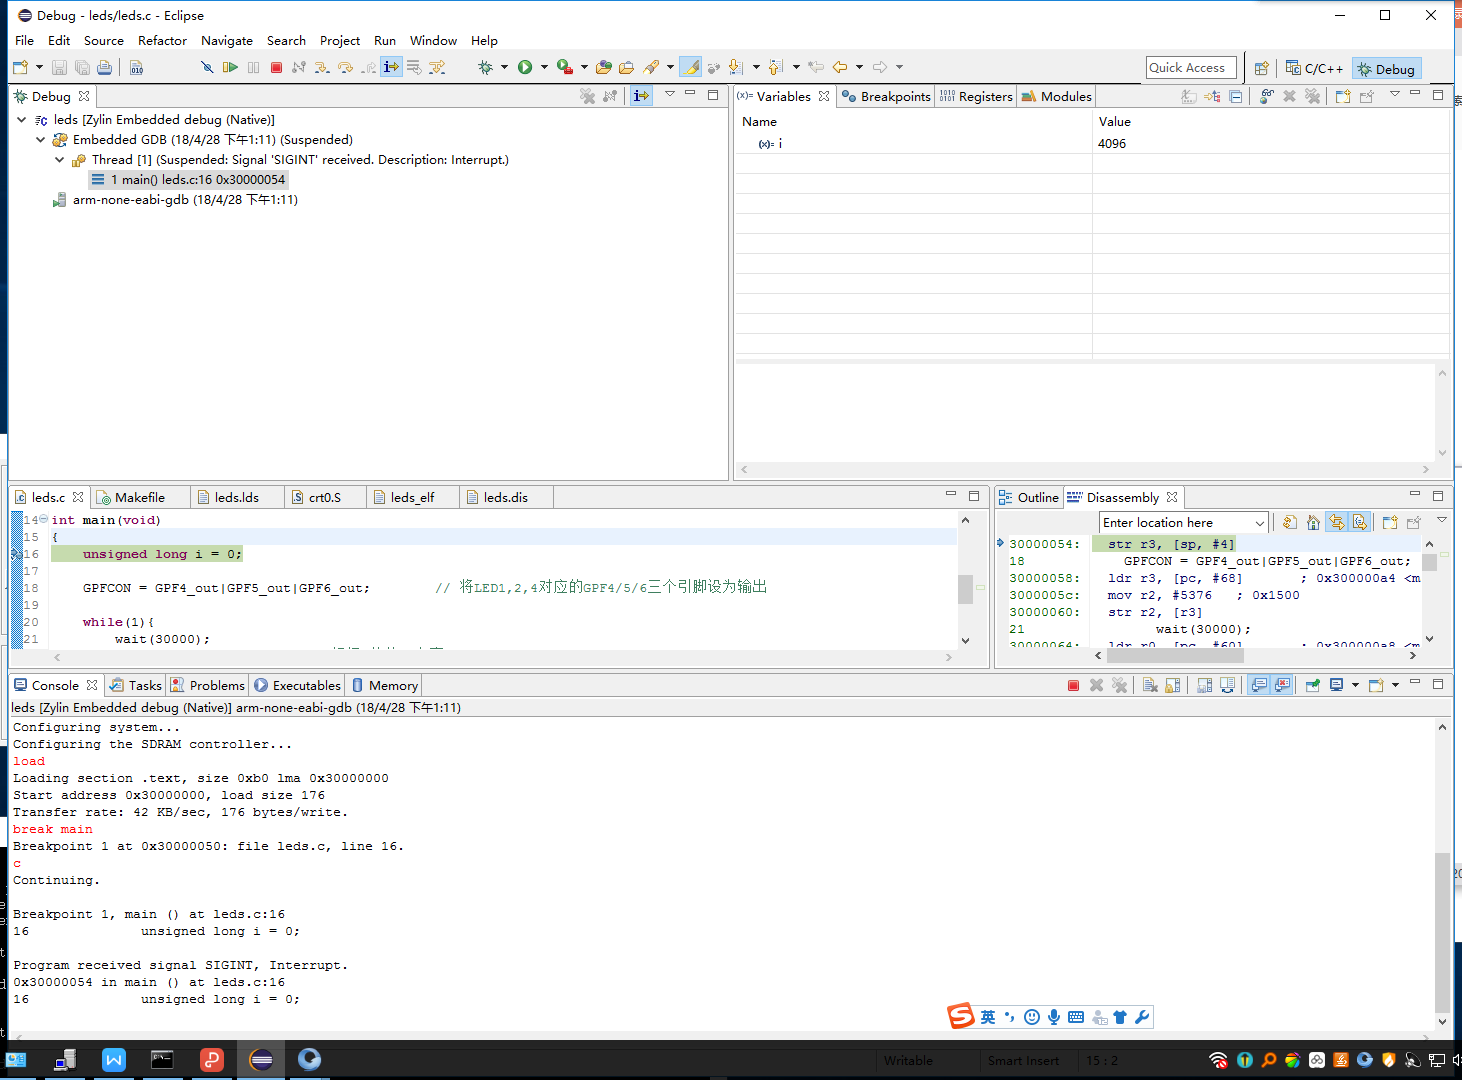Toggle Show Console When Standard Out Changes
This screenshot has width=1462, height=1080.
coord(1260,685)
